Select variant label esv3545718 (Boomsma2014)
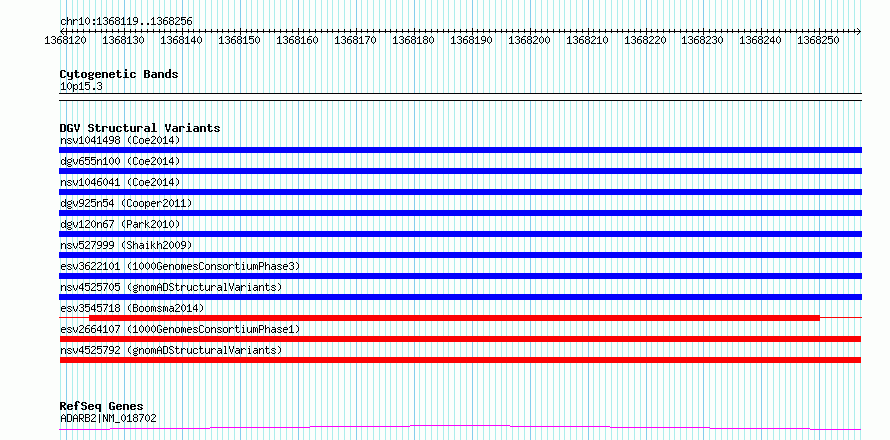 click(x=132, y=308)
